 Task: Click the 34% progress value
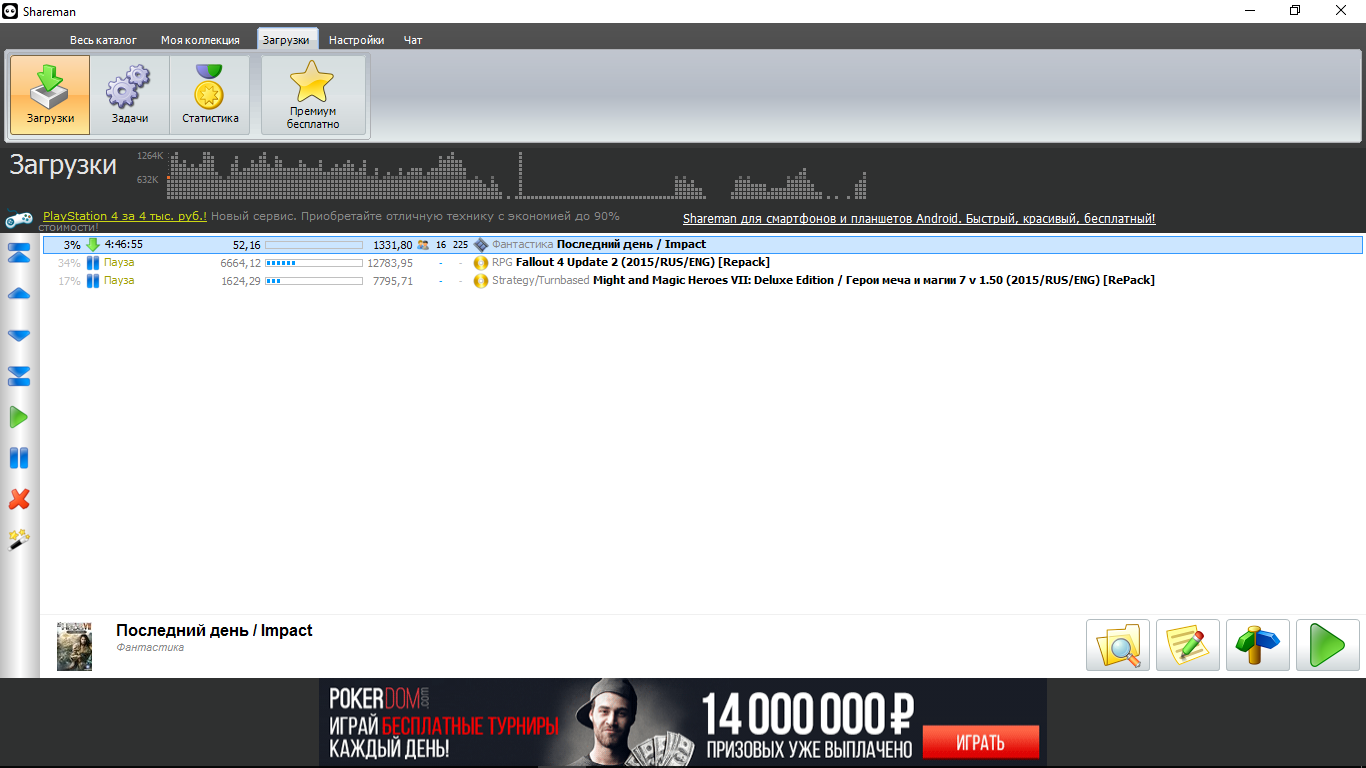[x=69, y=263]
